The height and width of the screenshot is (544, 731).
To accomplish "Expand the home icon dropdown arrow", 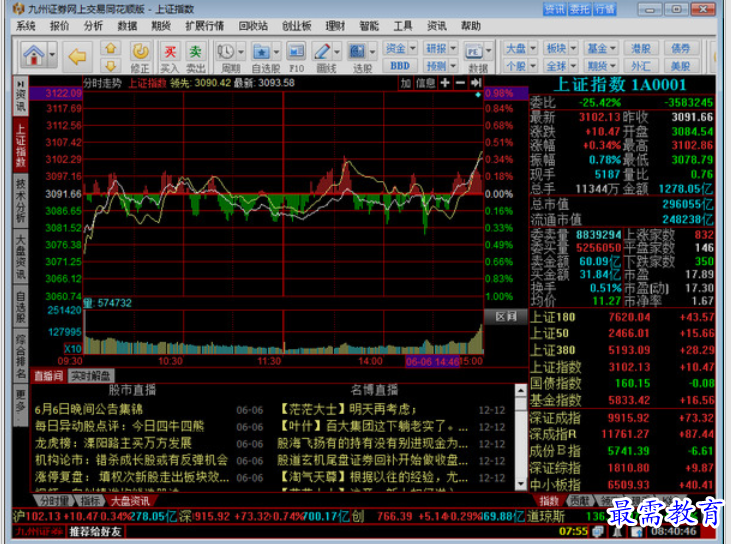I will pyautogui.click(x=52, y=55).
